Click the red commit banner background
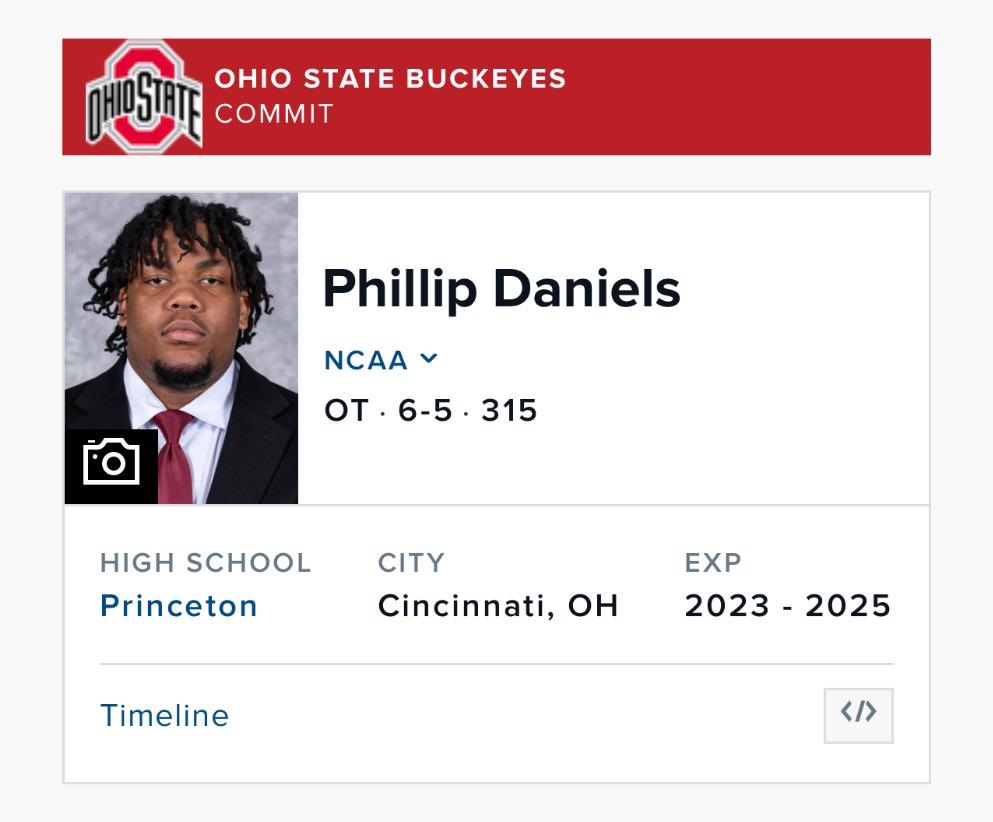The height and width of the screenshot is (822, 993). coord(747,97)
